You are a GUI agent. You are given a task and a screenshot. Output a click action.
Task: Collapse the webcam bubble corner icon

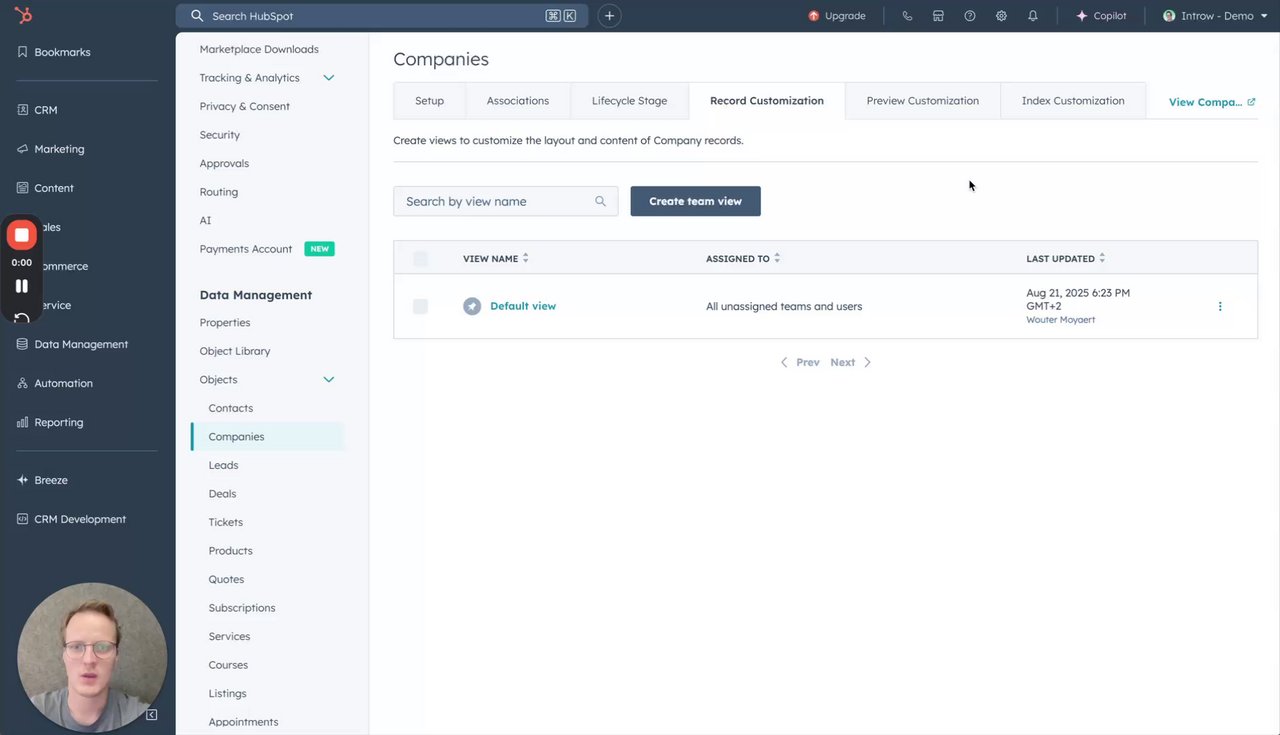152,715
